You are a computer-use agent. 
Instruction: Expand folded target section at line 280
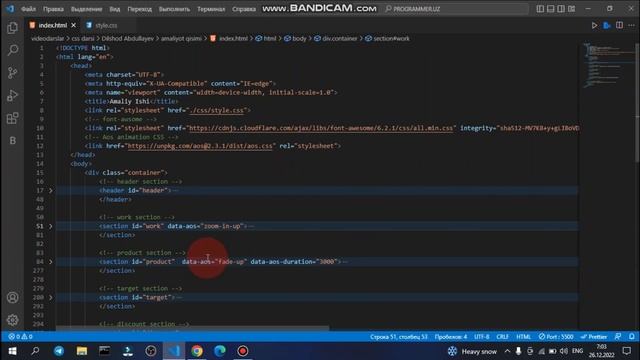(51, 298)
